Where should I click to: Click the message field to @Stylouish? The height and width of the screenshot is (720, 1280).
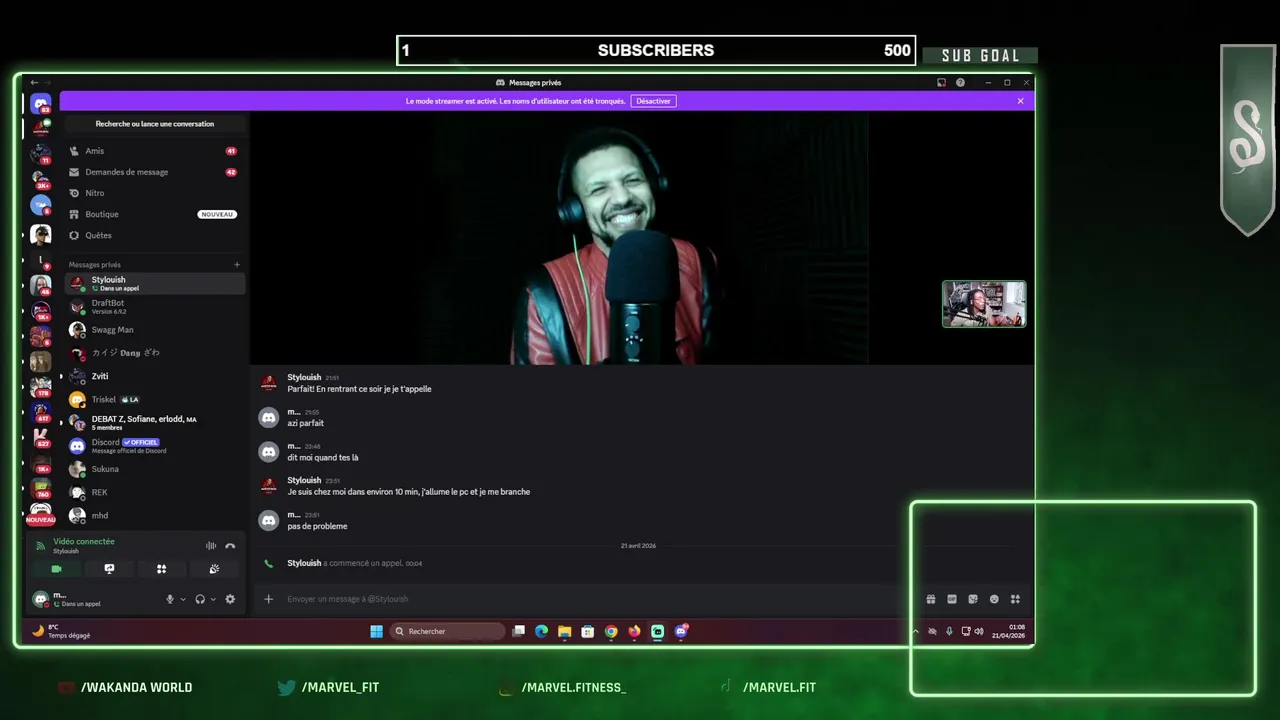tap(600, 599)
